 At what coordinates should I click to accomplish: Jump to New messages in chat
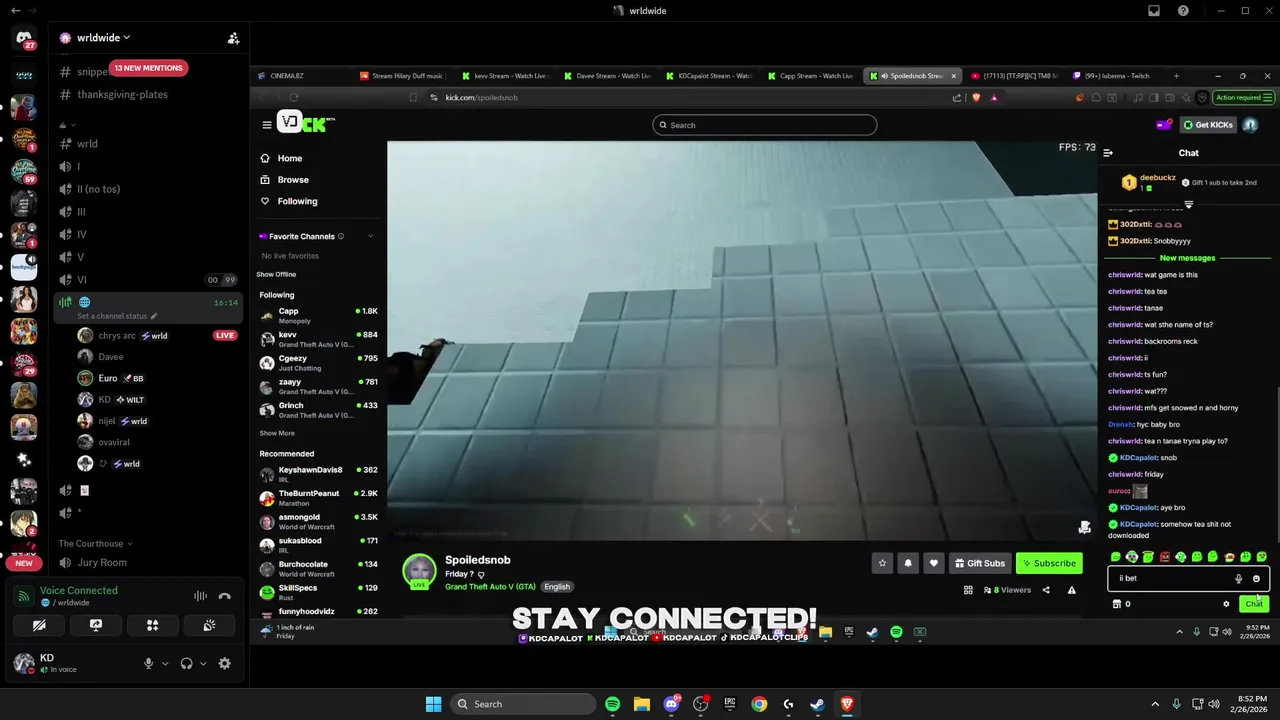(1187, 258)
